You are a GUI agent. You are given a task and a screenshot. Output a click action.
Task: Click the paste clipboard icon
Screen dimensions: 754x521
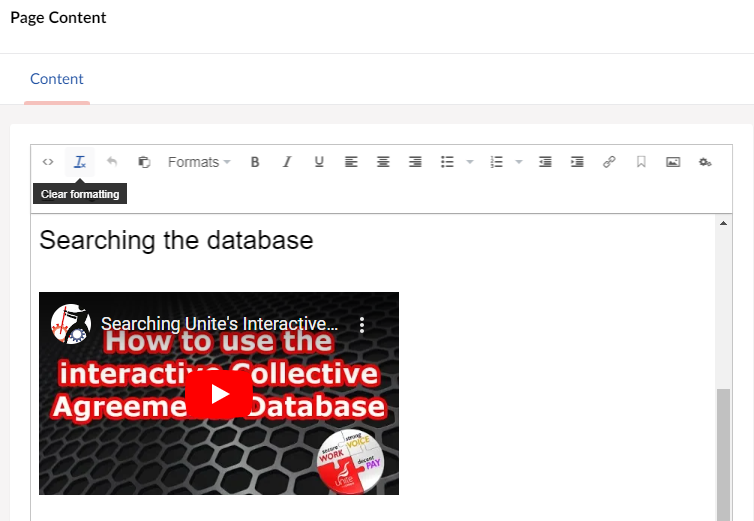(x=144, y=162)
